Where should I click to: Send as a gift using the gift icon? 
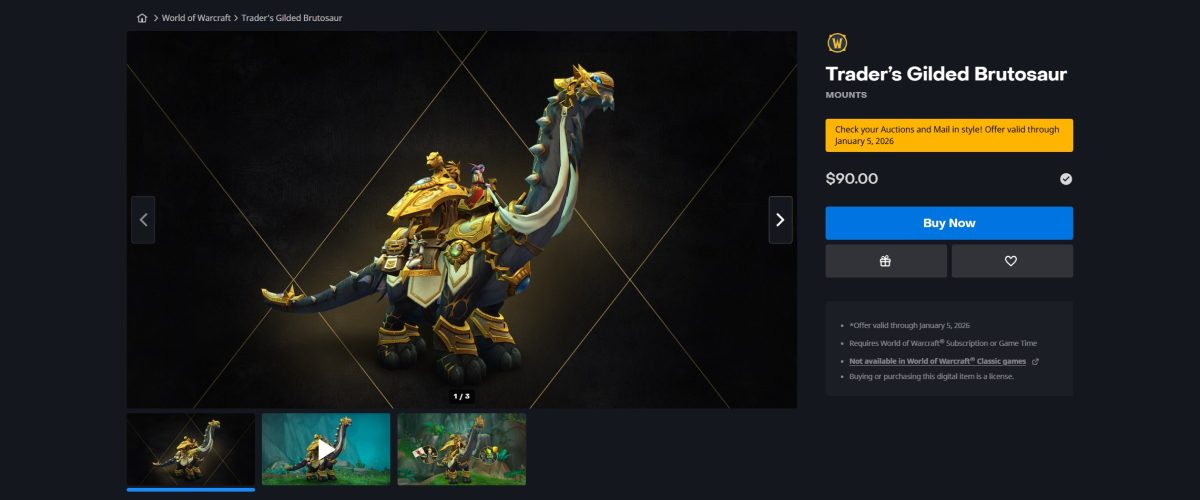(886, 261)
